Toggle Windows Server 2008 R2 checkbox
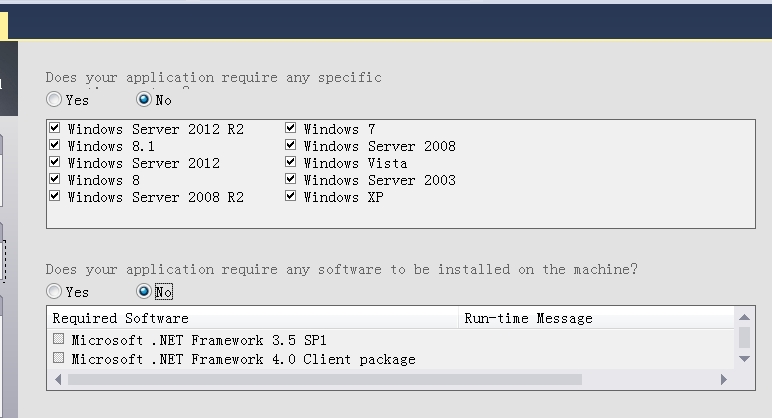This screenshot has height=418, width=772. coord(55,196)
